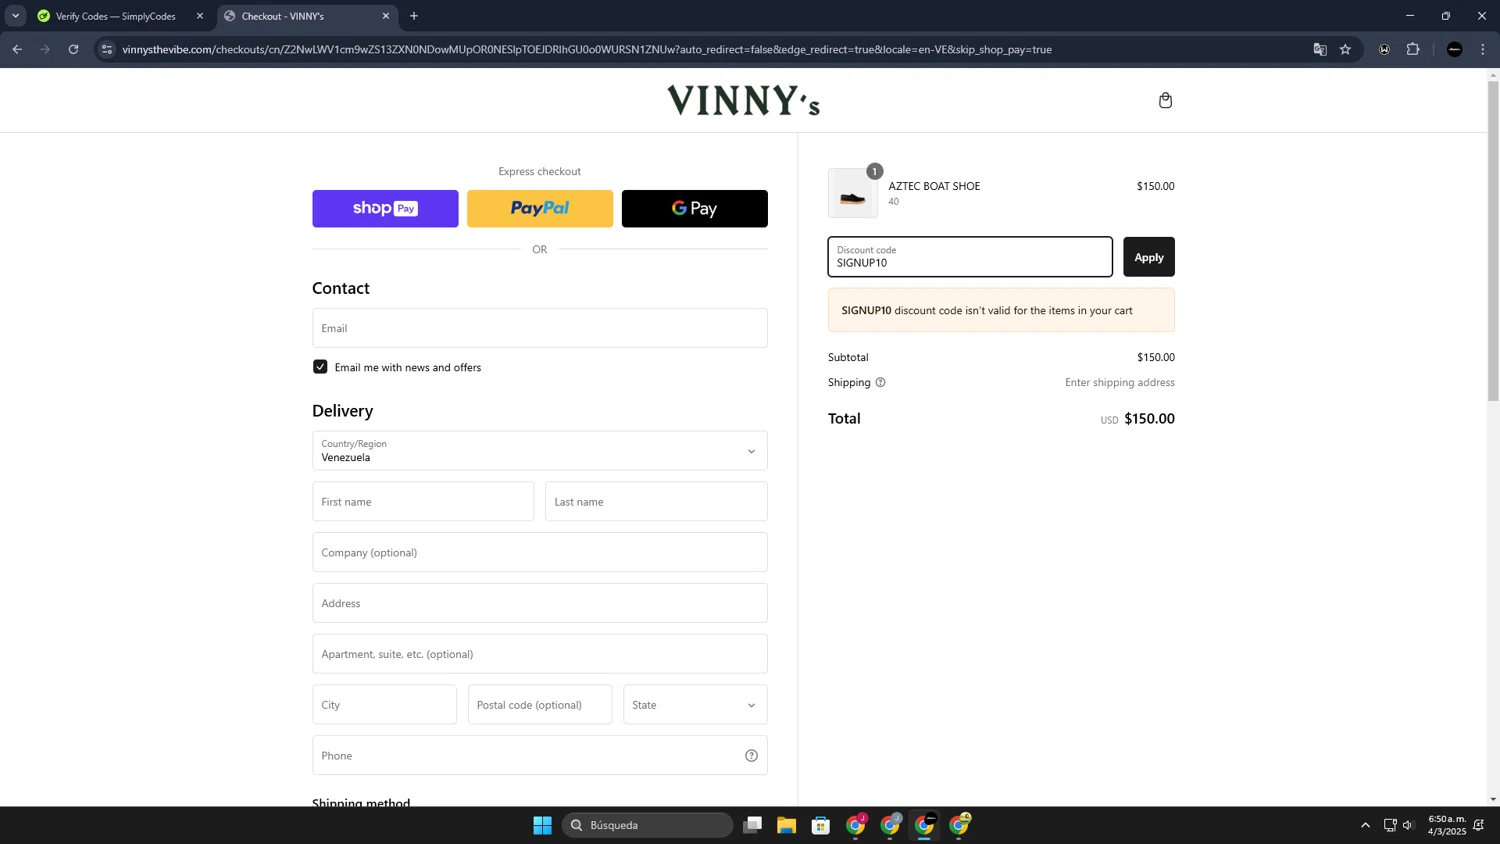Screen dimensions: 1500x844
Task: Pay with Shop Pay button
Action: click(x=385, y=208)
